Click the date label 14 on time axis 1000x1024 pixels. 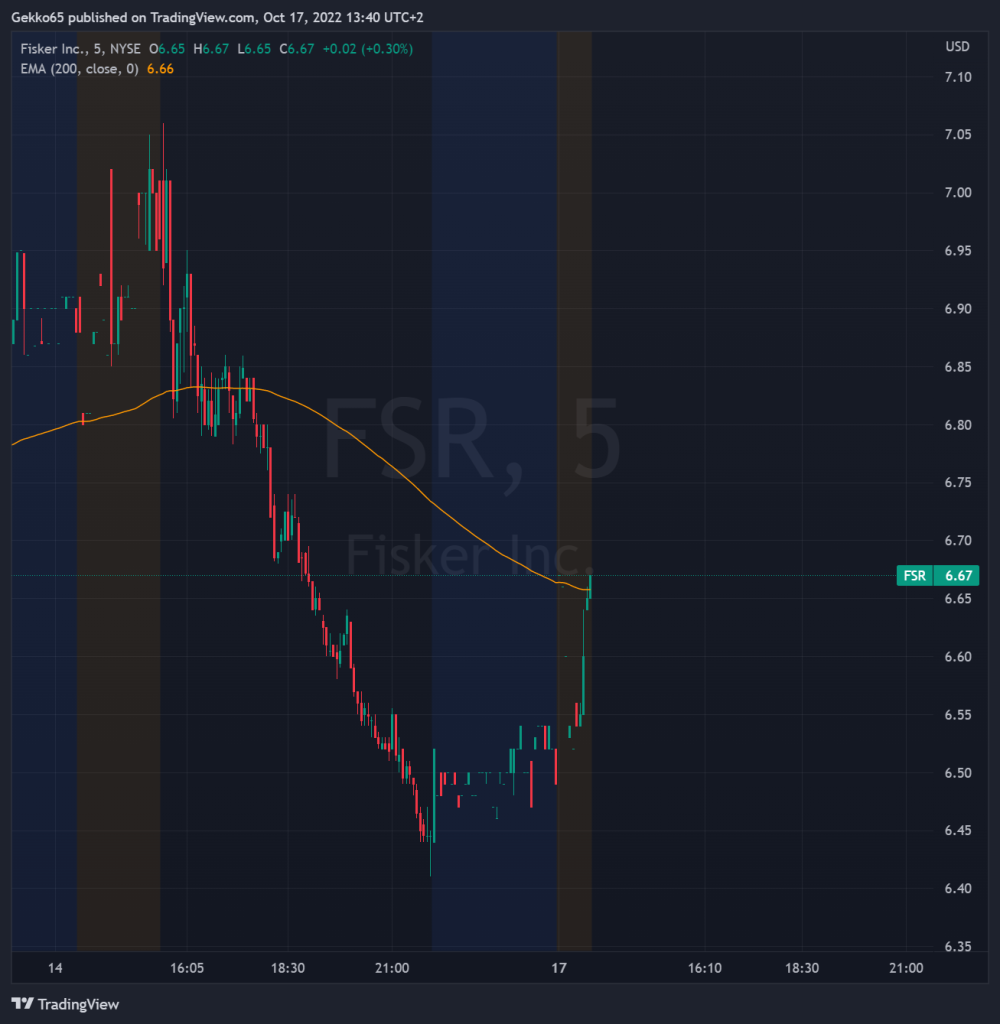(x=56, y=968)
